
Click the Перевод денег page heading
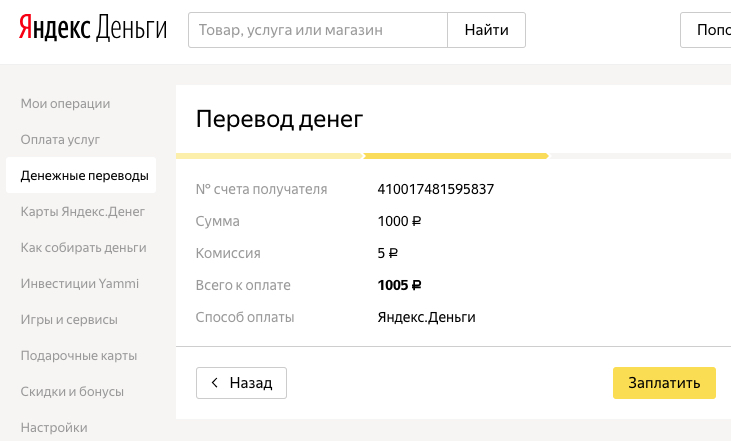(x=279, y=119)
